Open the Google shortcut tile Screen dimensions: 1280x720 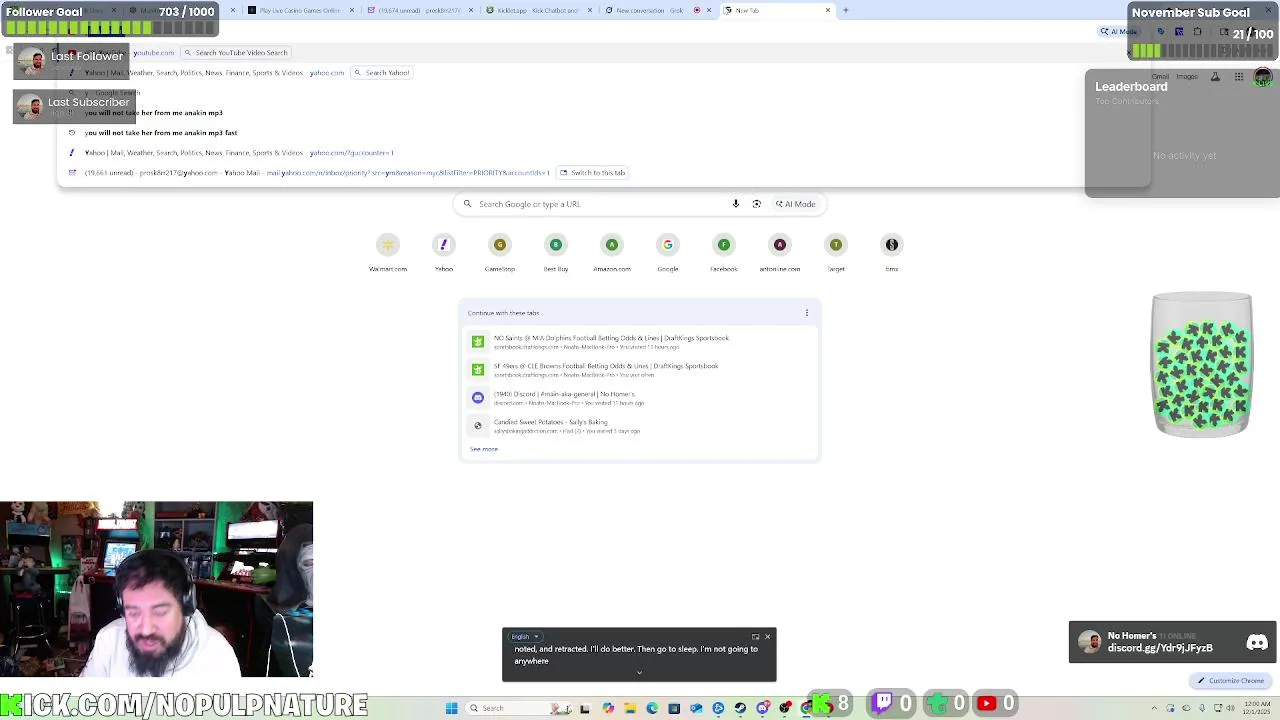coord(668,252)
